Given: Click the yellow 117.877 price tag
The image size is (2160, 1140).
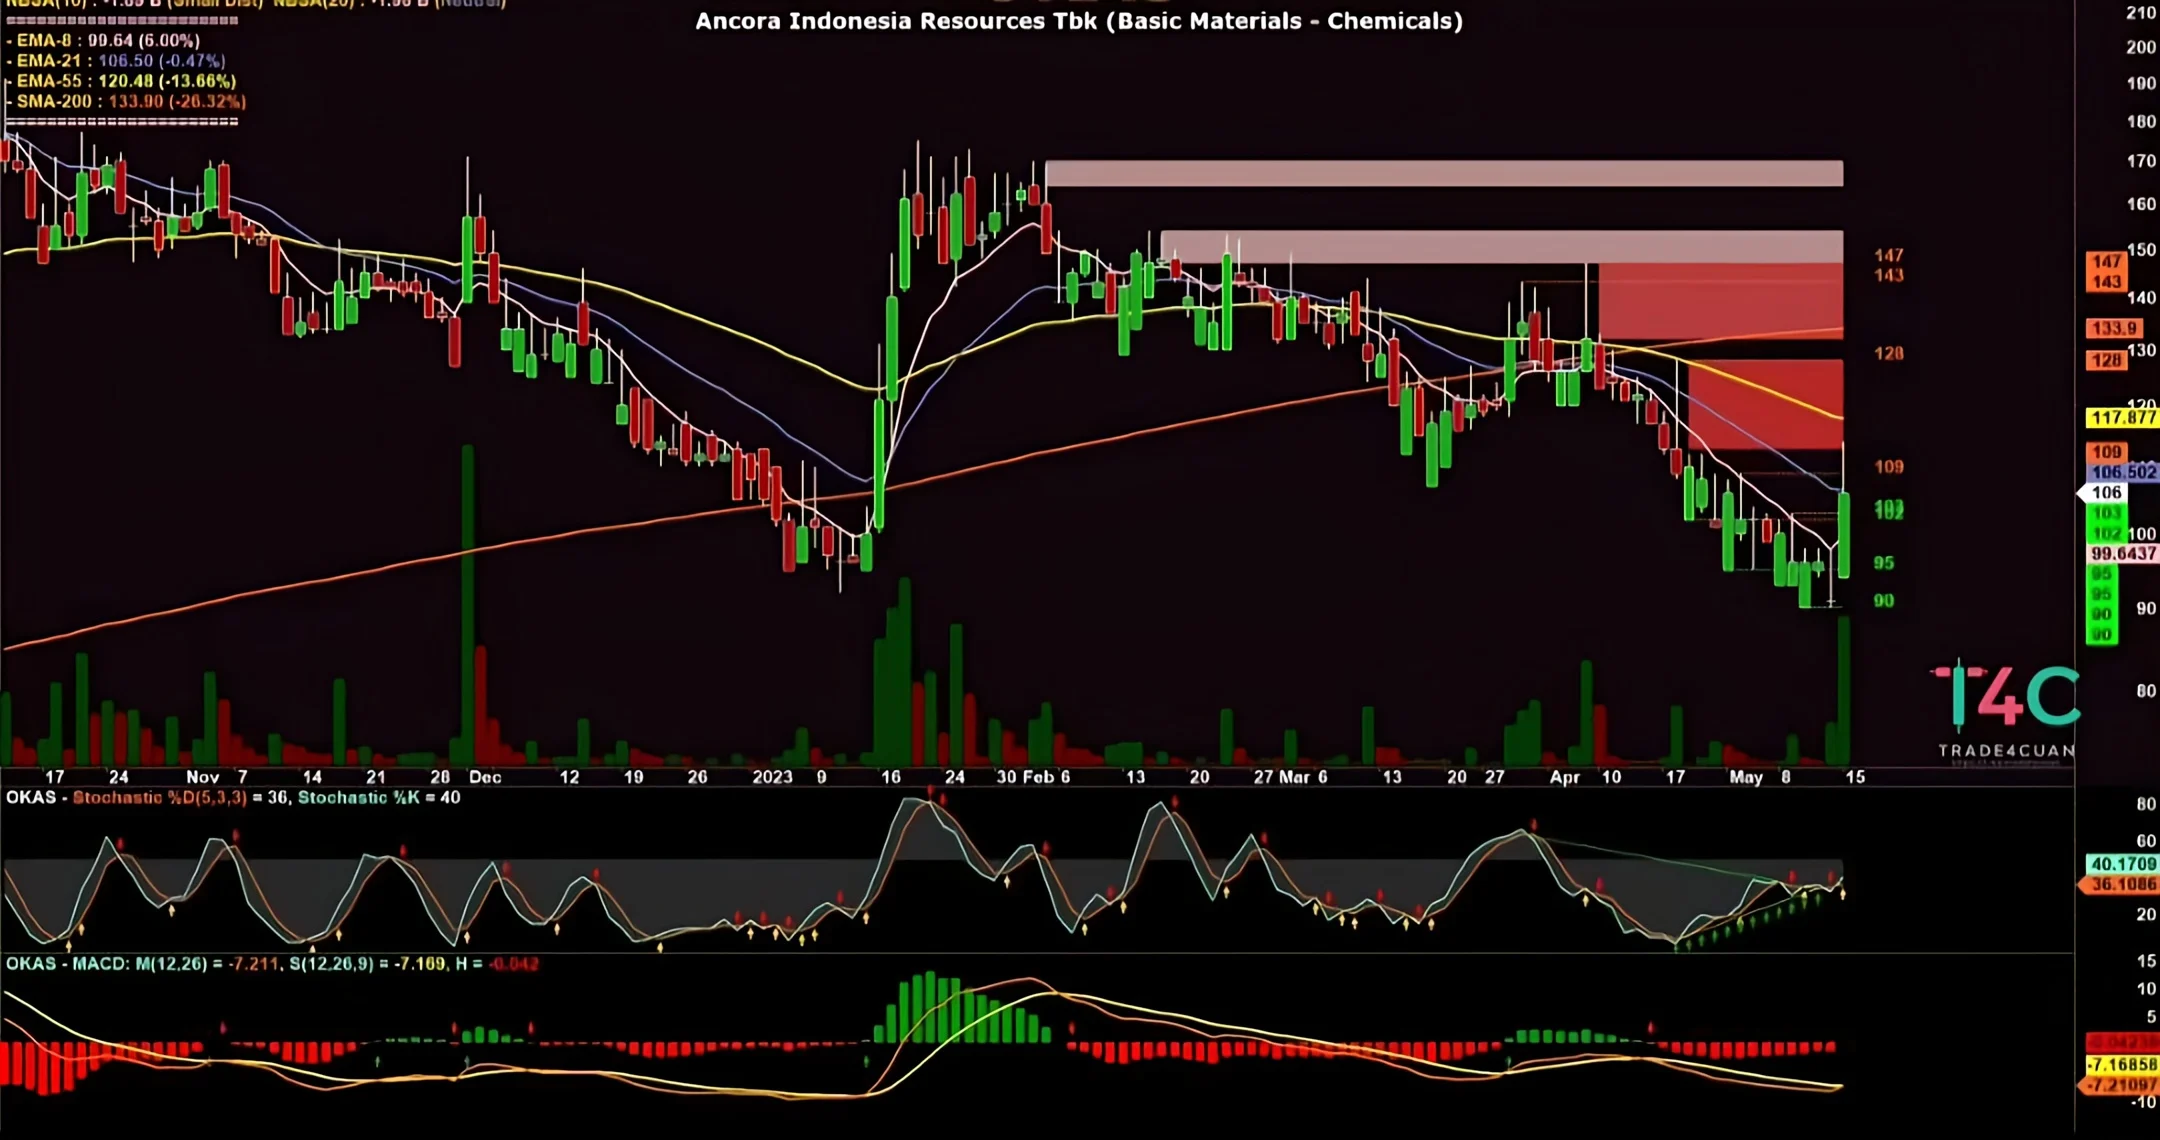Looking at the screenshot, I should (2122, 418).
